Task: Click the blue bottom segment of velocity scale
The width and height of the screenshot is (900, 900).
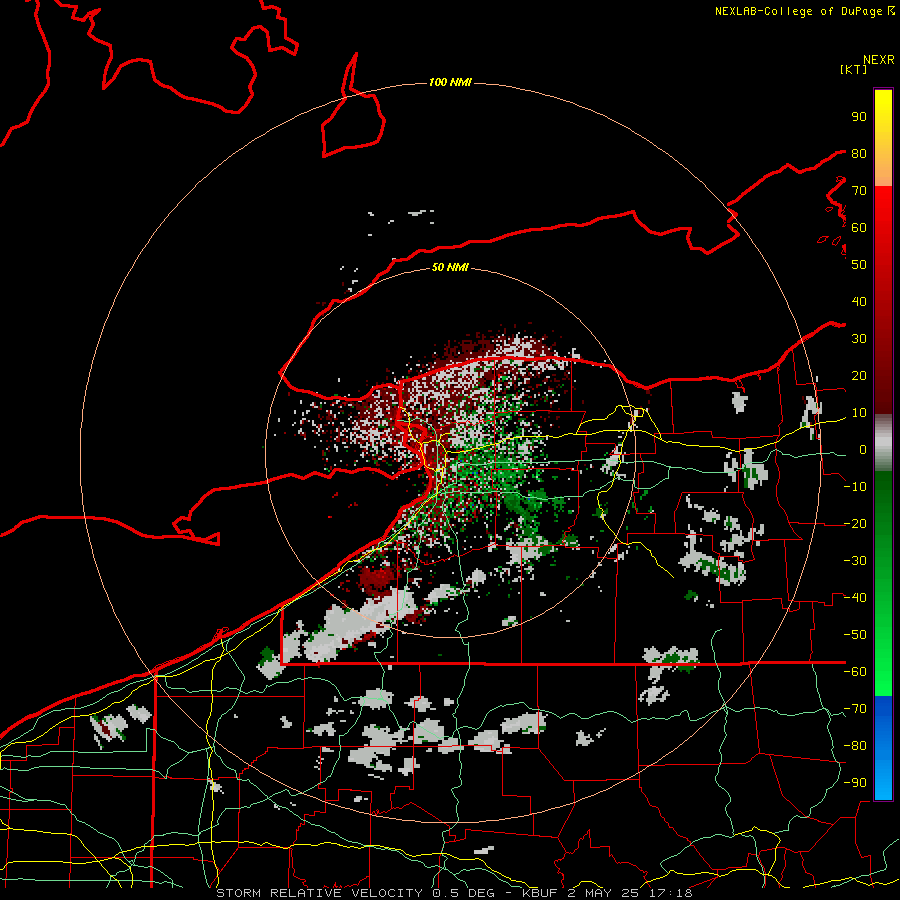Action: (x=883, y=748)
